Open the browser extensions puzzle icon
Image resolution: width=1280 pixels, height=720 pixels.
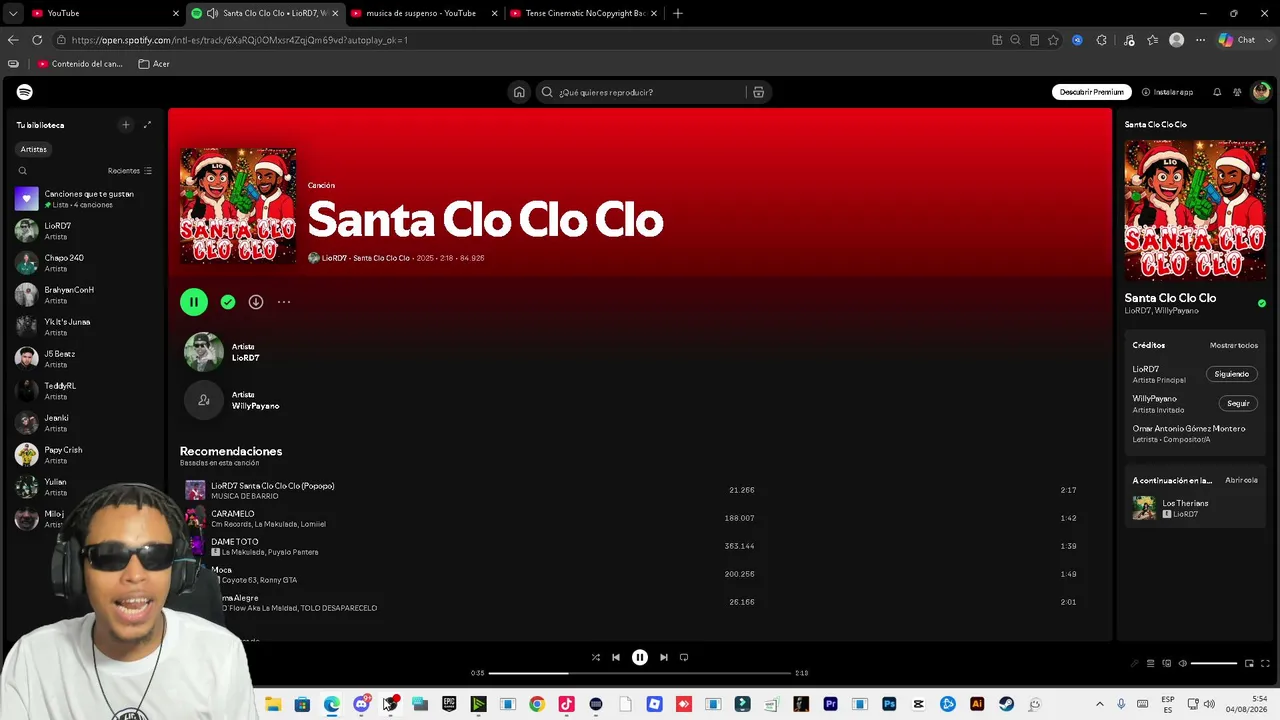1101,40
